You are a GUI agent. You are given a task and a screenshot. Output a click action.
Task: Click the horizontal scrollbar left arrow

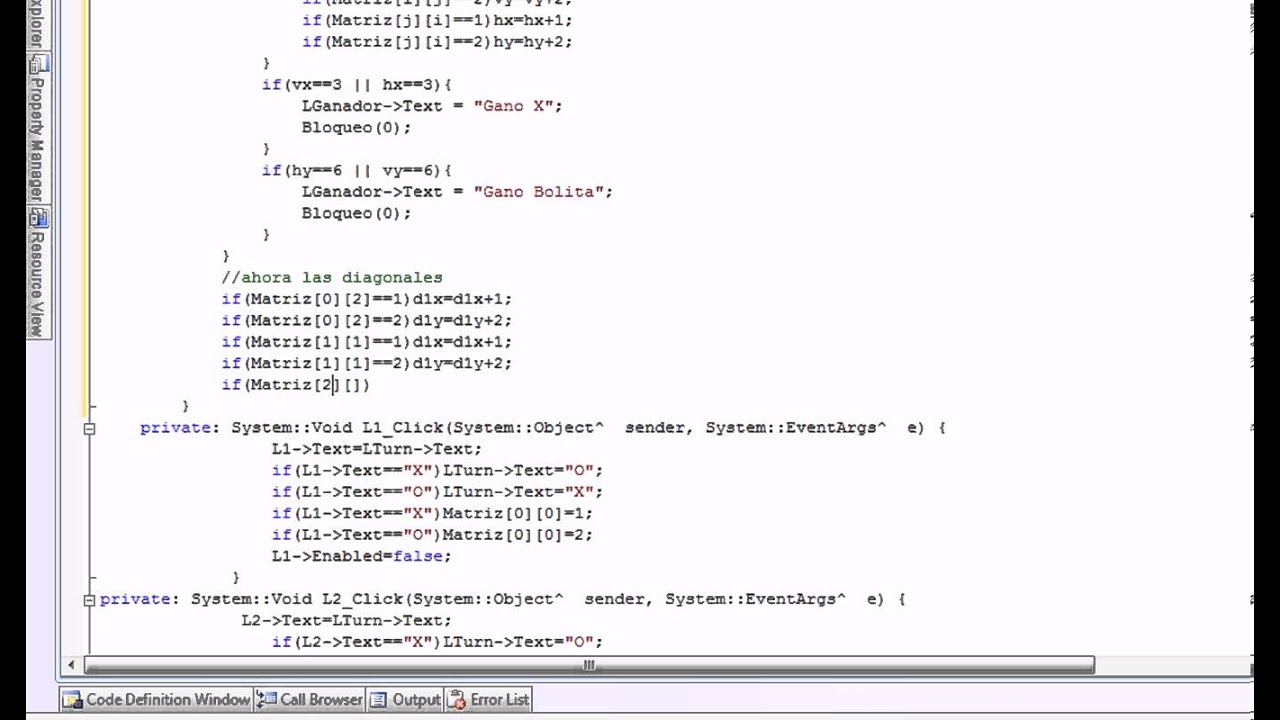(x=71, y=665)
